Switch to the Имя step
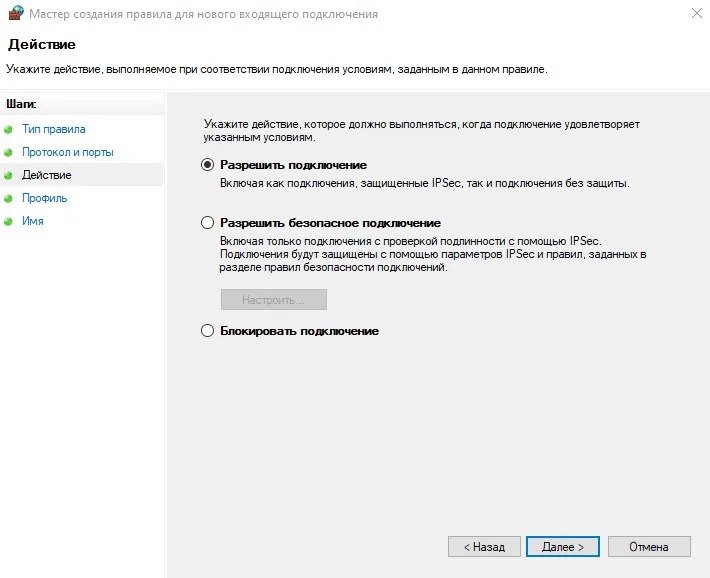This screenshot has width=710, height=578. tap(32, 221)
